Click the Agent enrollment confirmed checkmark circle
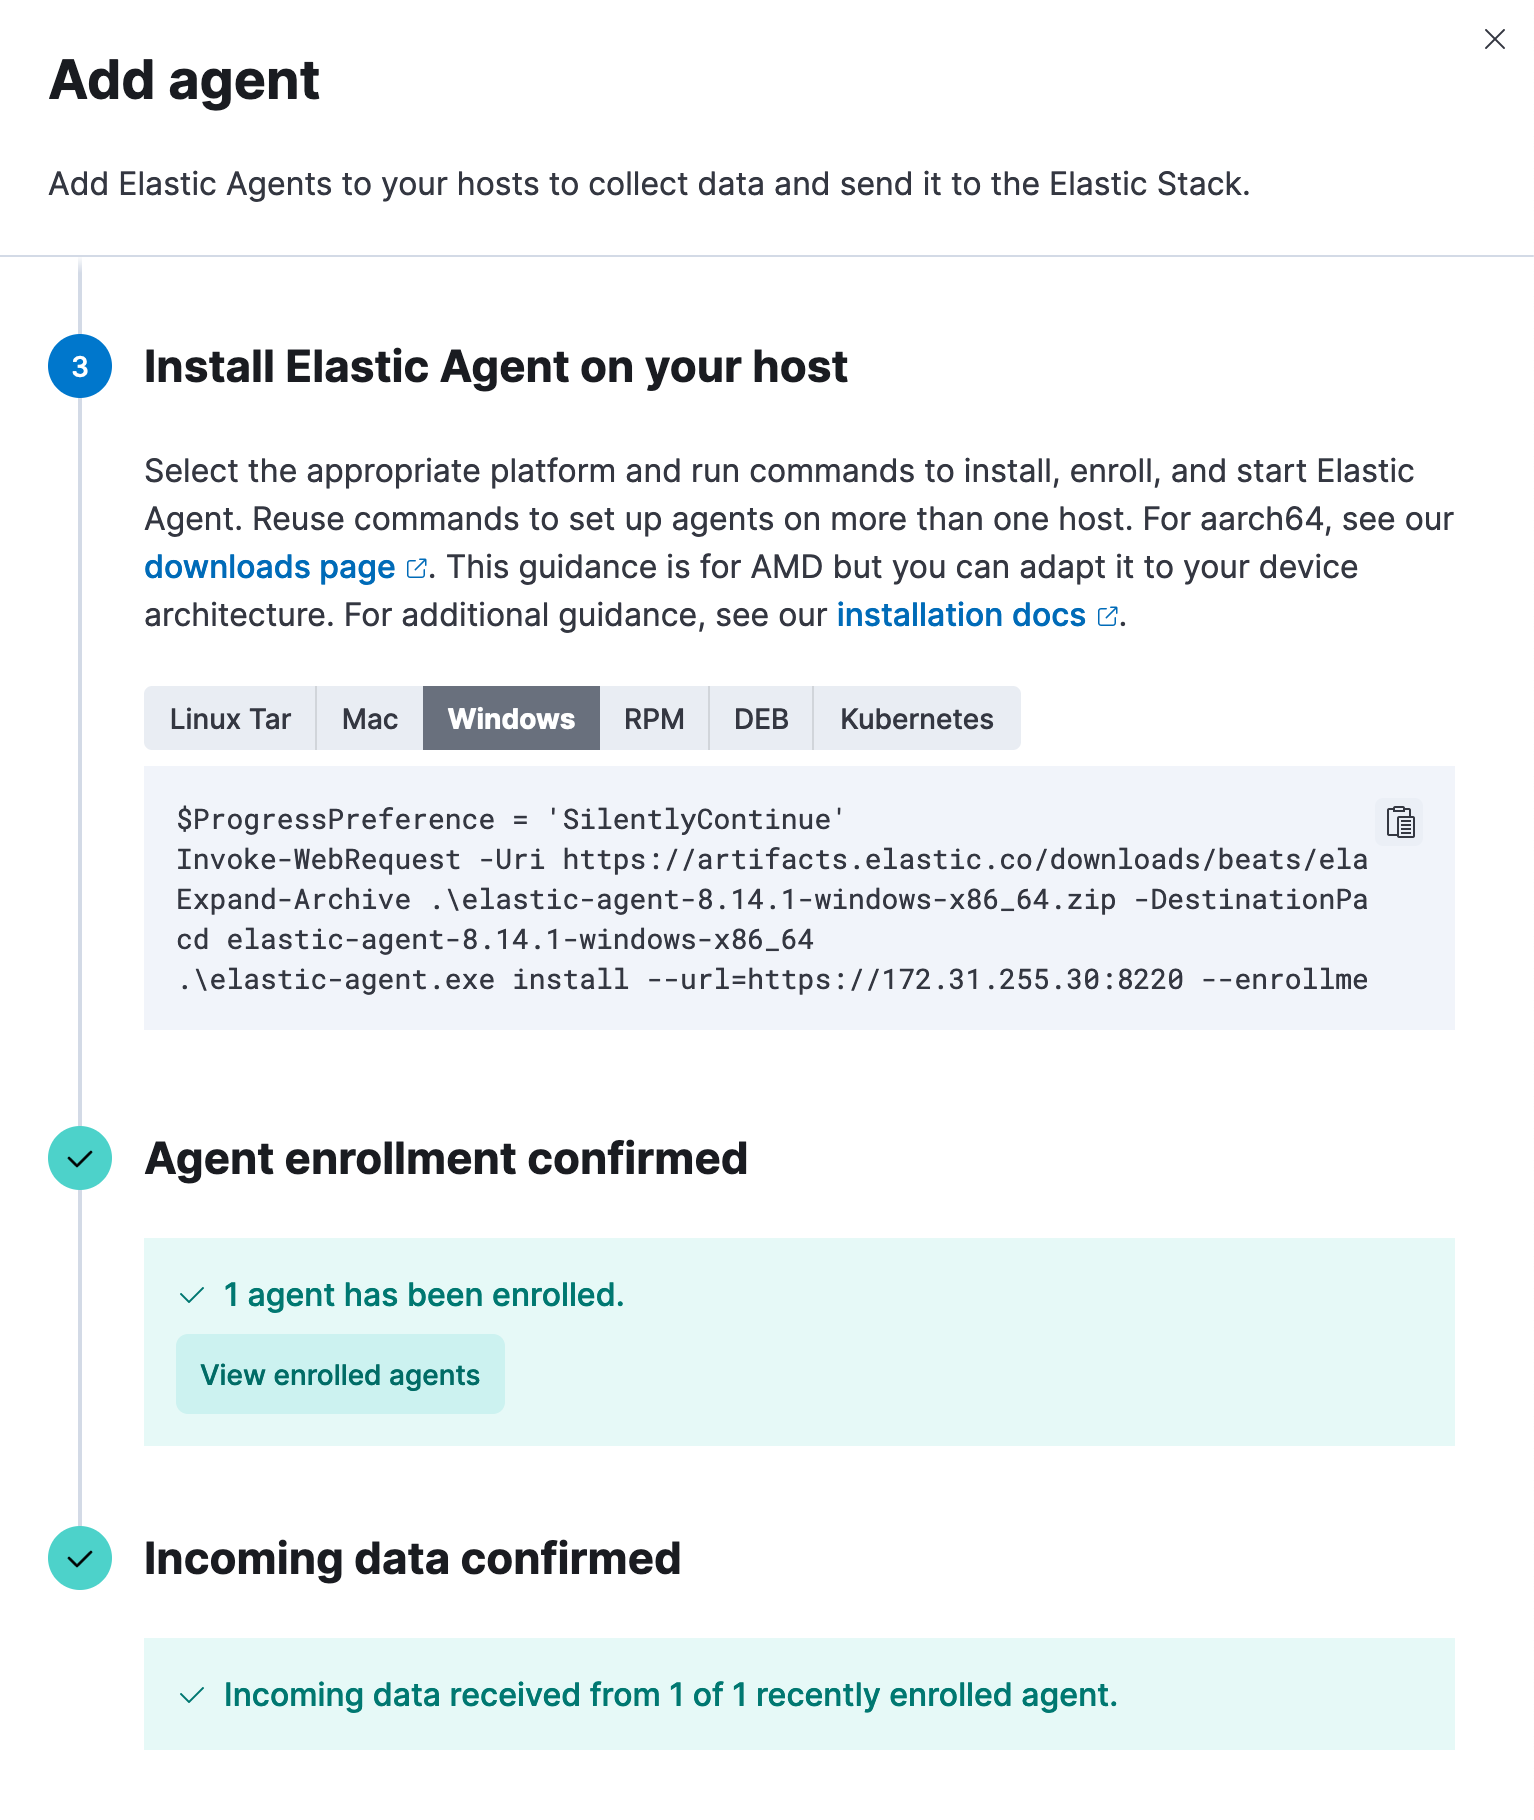This screenshot has height=1820, width=1534. click(80, 1158)
